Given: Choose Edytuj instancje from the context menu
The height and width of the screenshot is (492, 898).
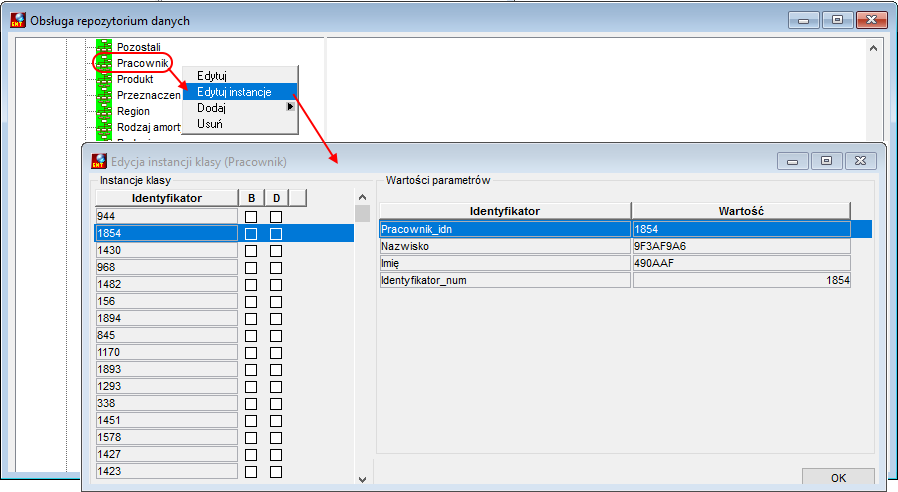Looking at the screenshot, I should pyautogui.click(x=241, y=92).
